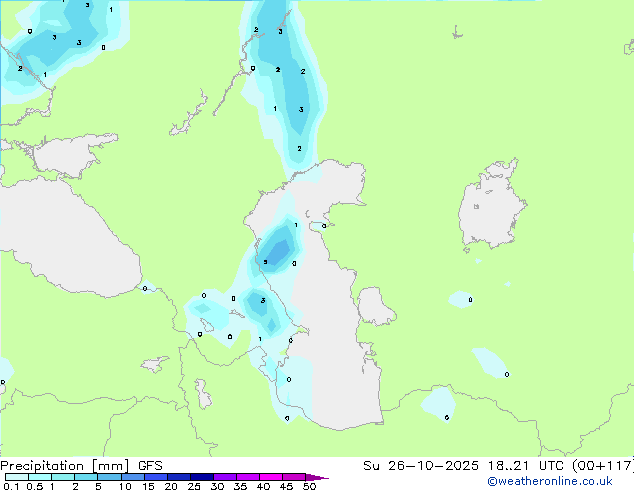
Task: Click the '0.1' legend scale value
Action: (11, 486)
